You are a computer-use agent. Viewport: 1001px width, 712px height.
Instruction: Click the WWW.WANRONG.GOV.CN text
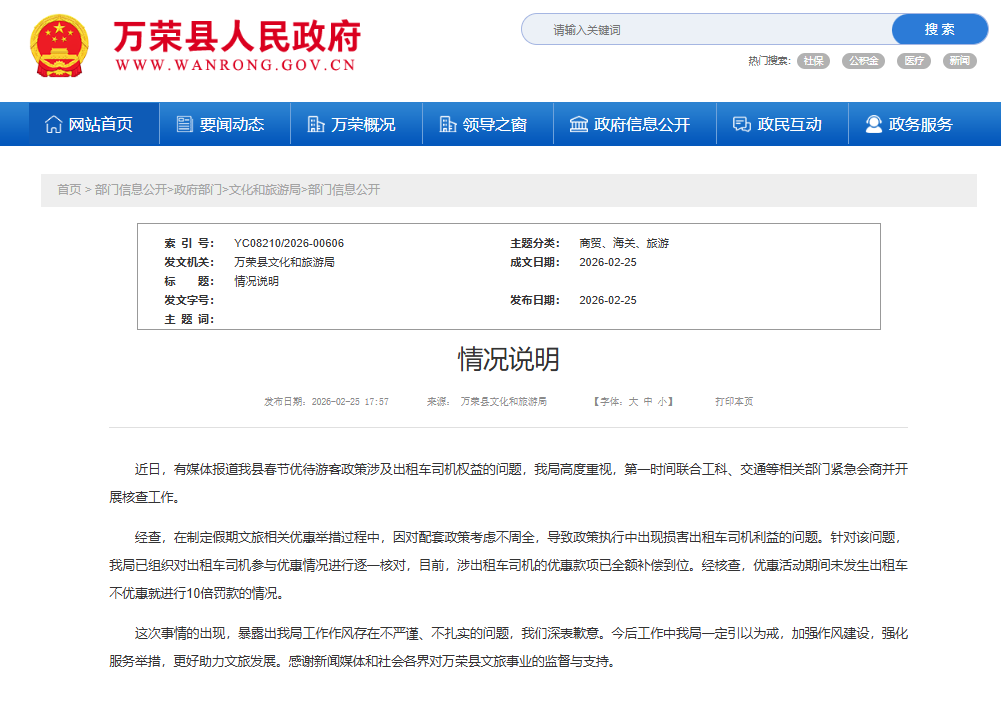click(236, 65)
